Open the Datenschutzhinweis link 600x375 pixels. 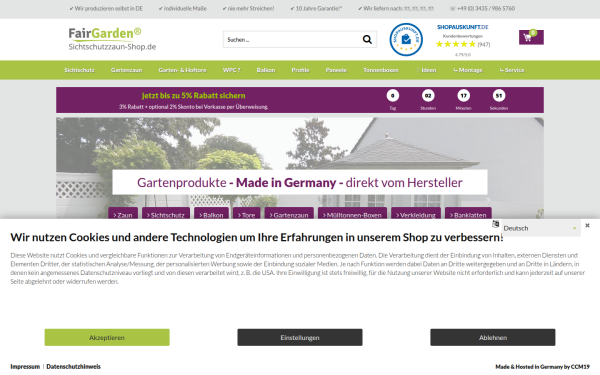(73, 367)
